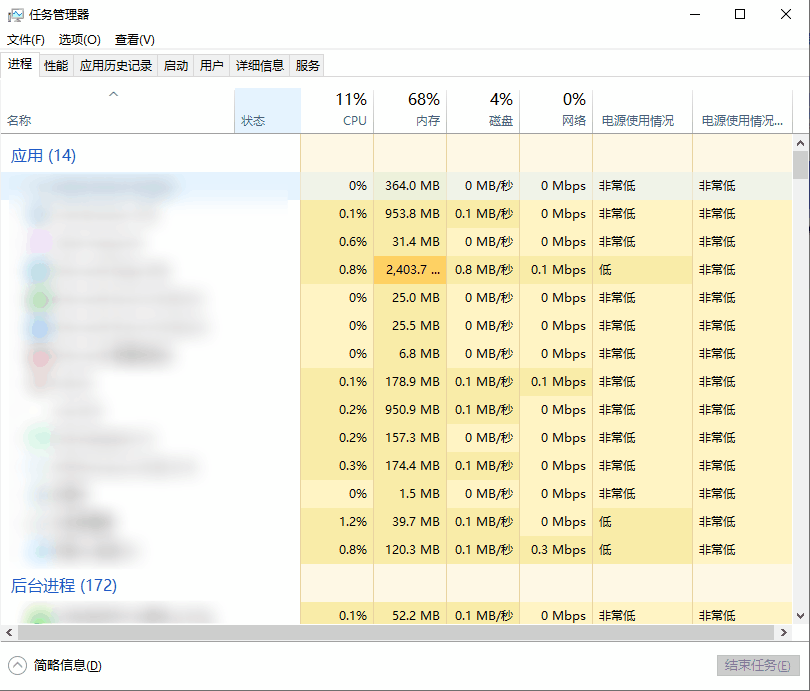The image size is (810, 691).
Task: Select the 953.8 MB memory cell
Action: click(410, 214)
